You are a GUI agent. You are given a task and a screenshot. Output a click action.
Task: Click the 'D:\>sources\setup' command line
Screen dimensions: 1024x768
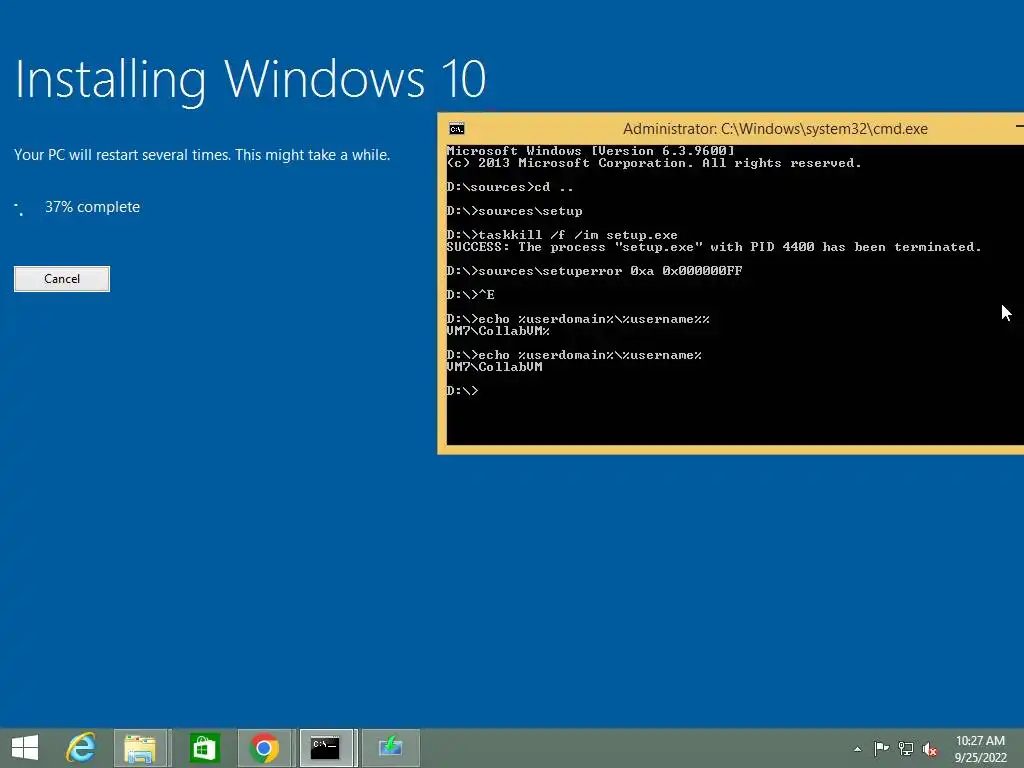(515, 211)
